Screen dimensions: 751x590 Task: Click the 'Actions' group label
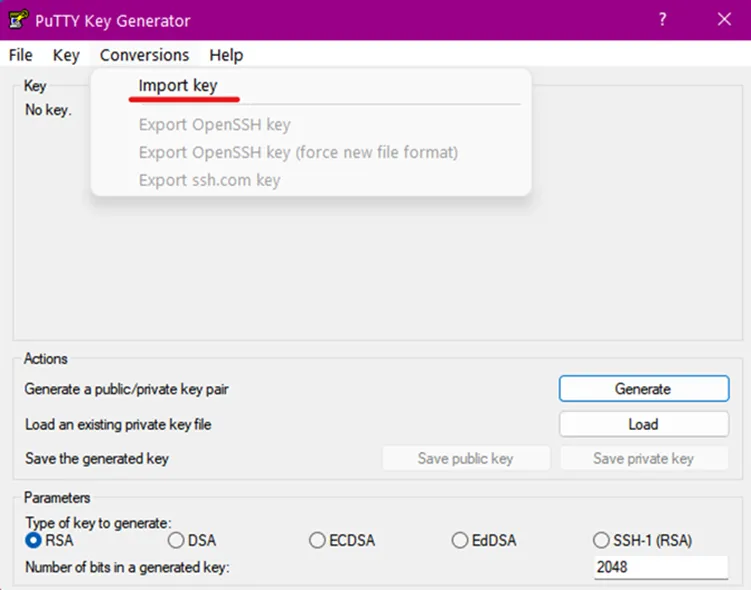(x=46, y=359)
